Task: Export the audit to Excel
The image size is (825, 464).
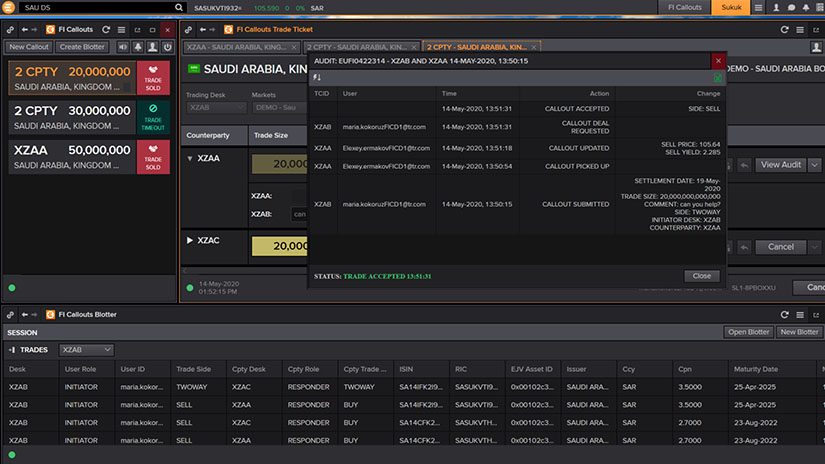Action: (717, 78)
